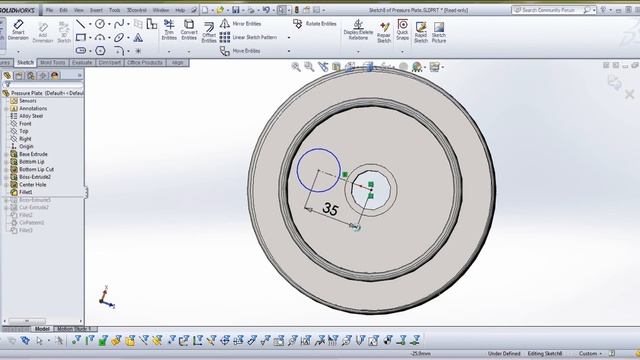Open the DisplayManager tab icon

point(55,76)
